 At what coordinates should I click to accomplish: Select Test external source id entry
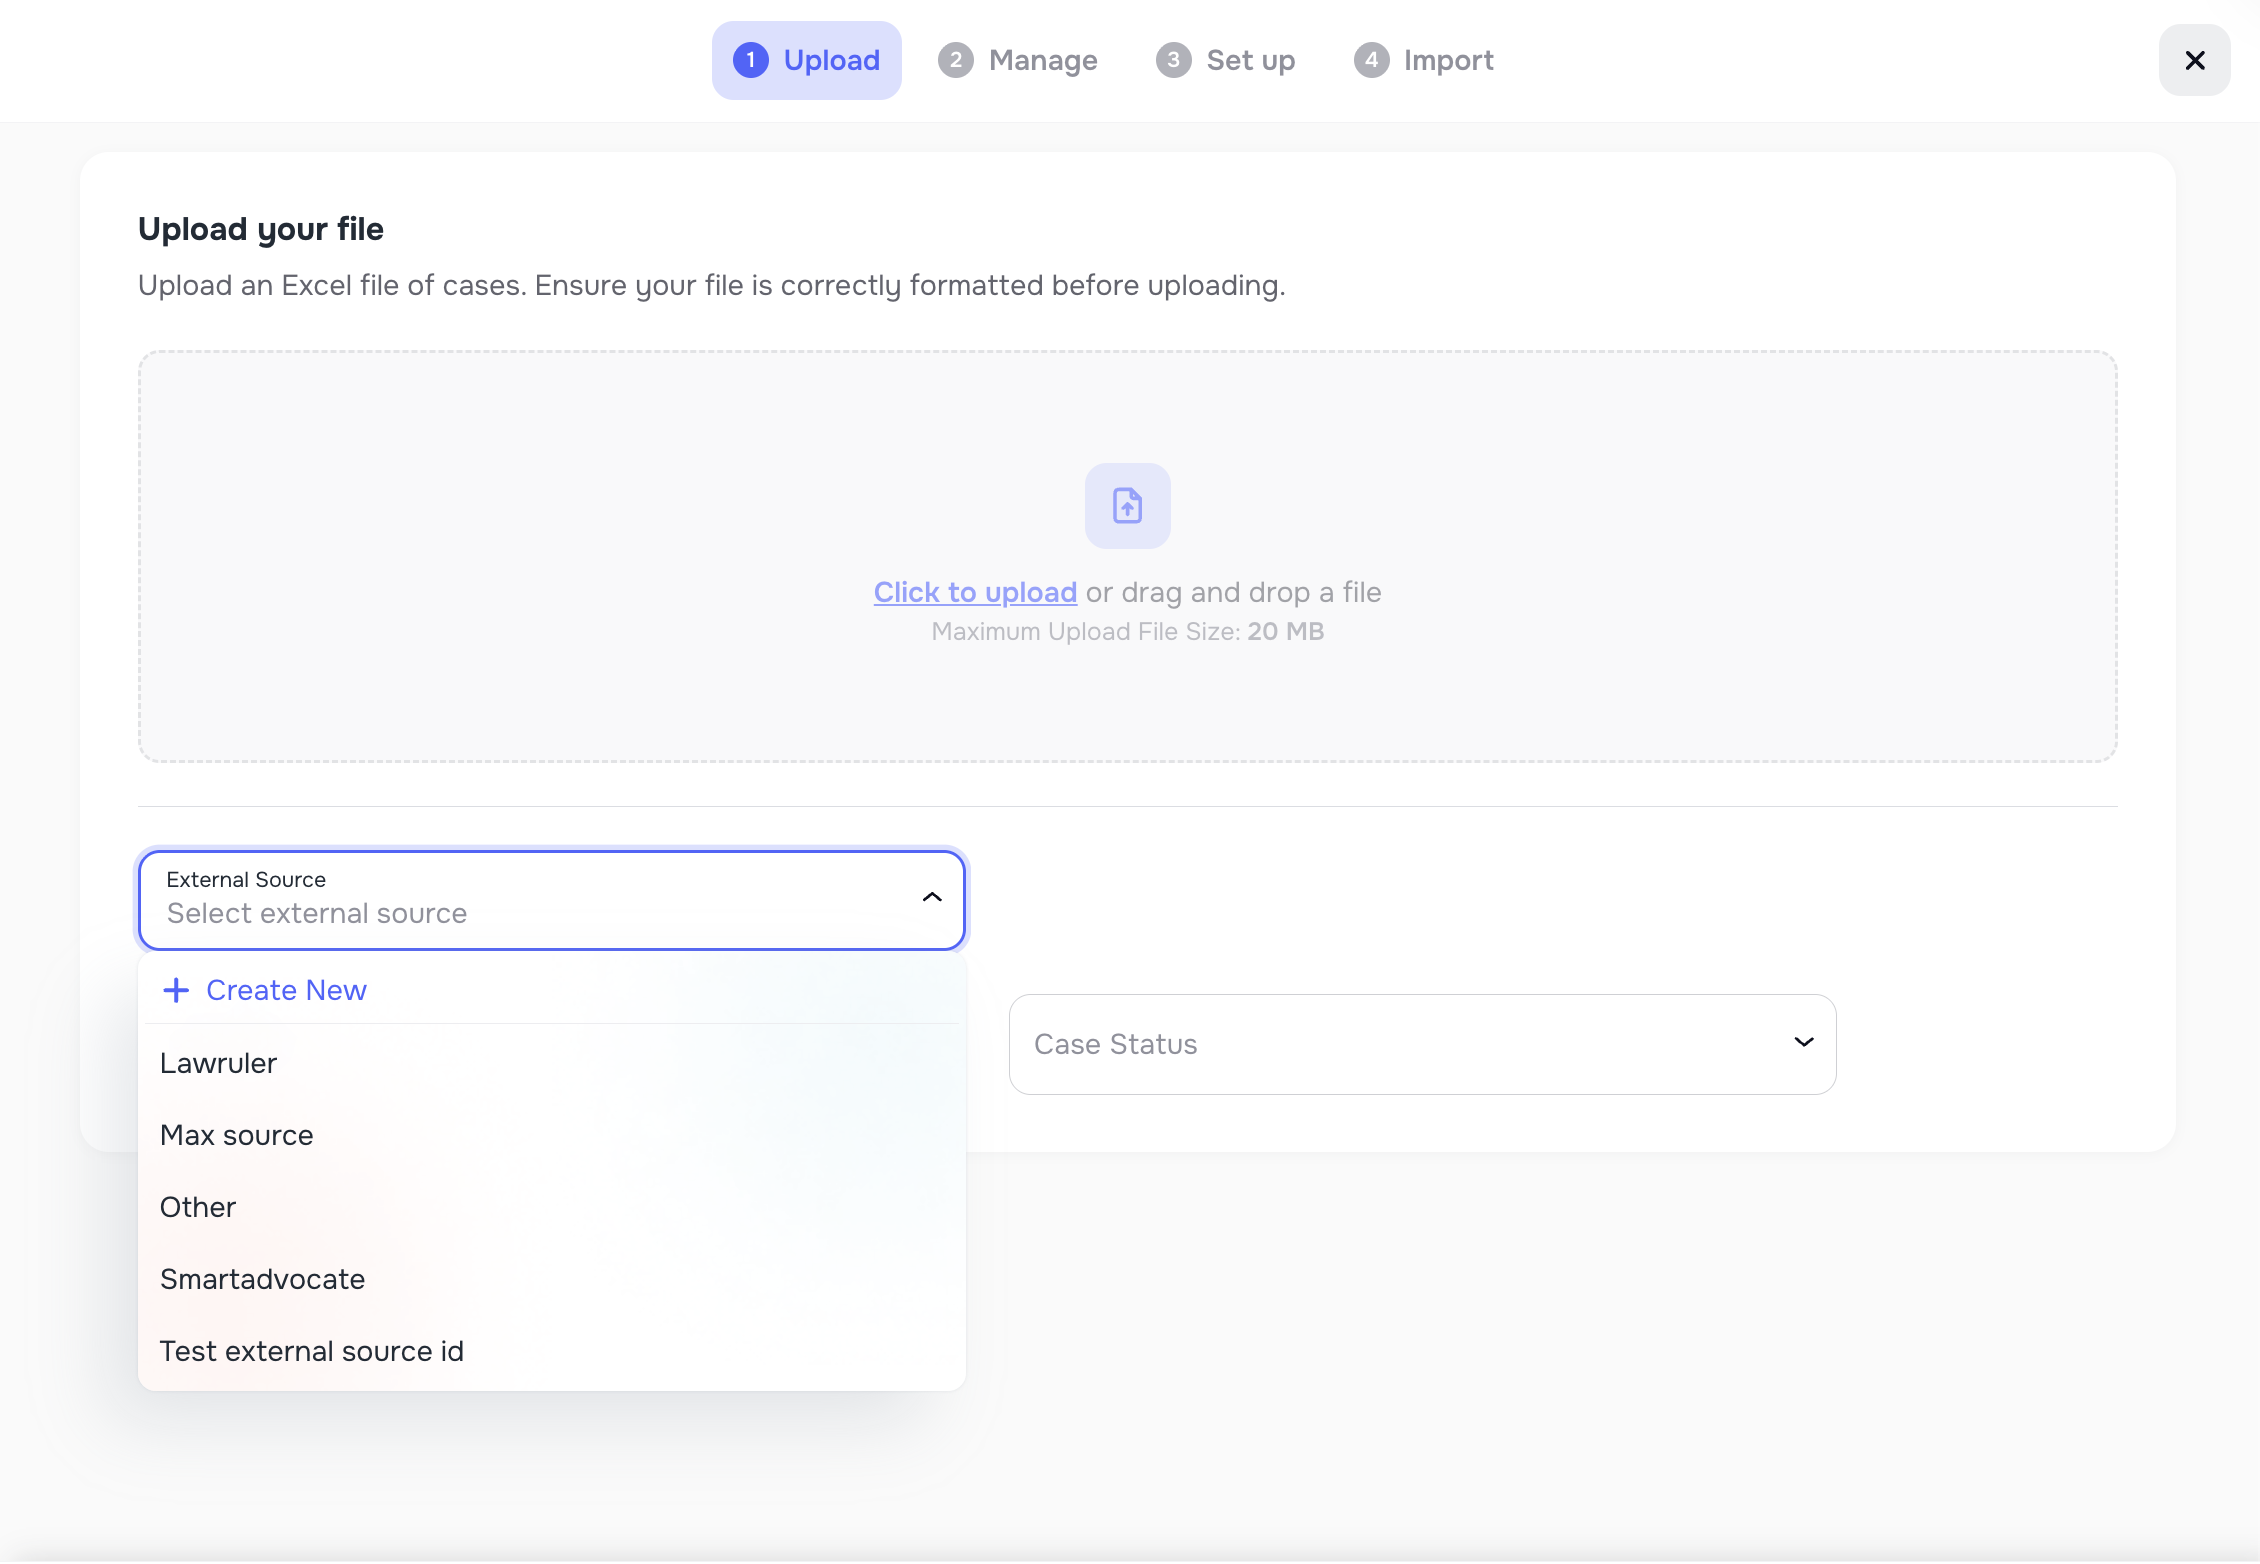tap(311, 1351)
